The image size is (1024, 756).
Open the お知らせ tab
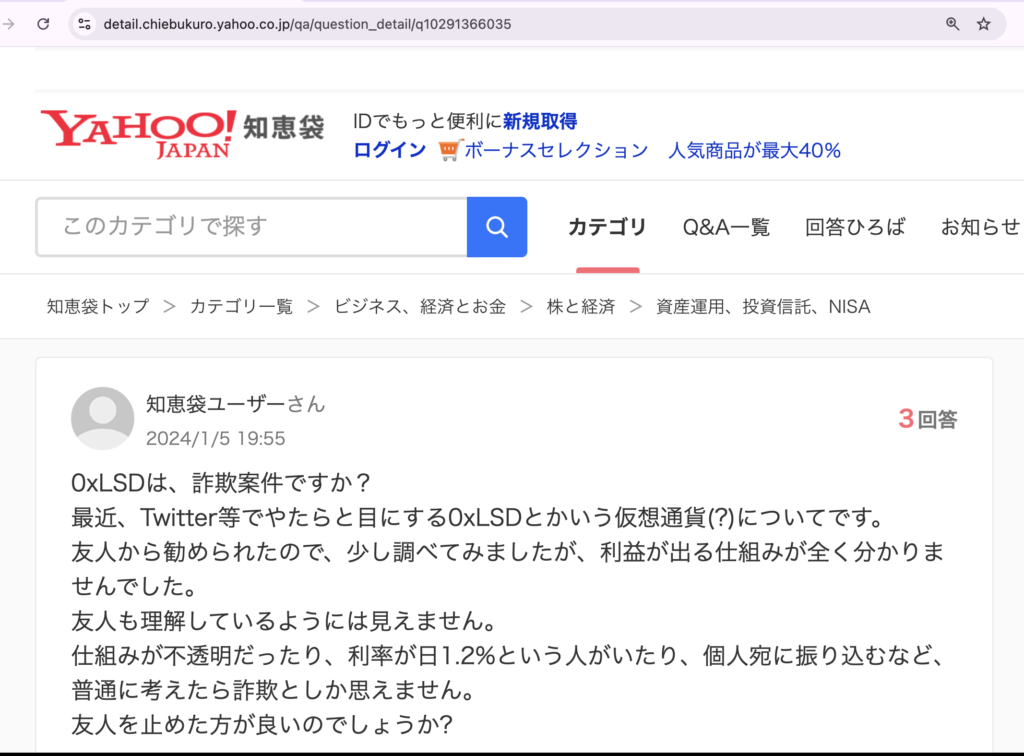point(980,227)
